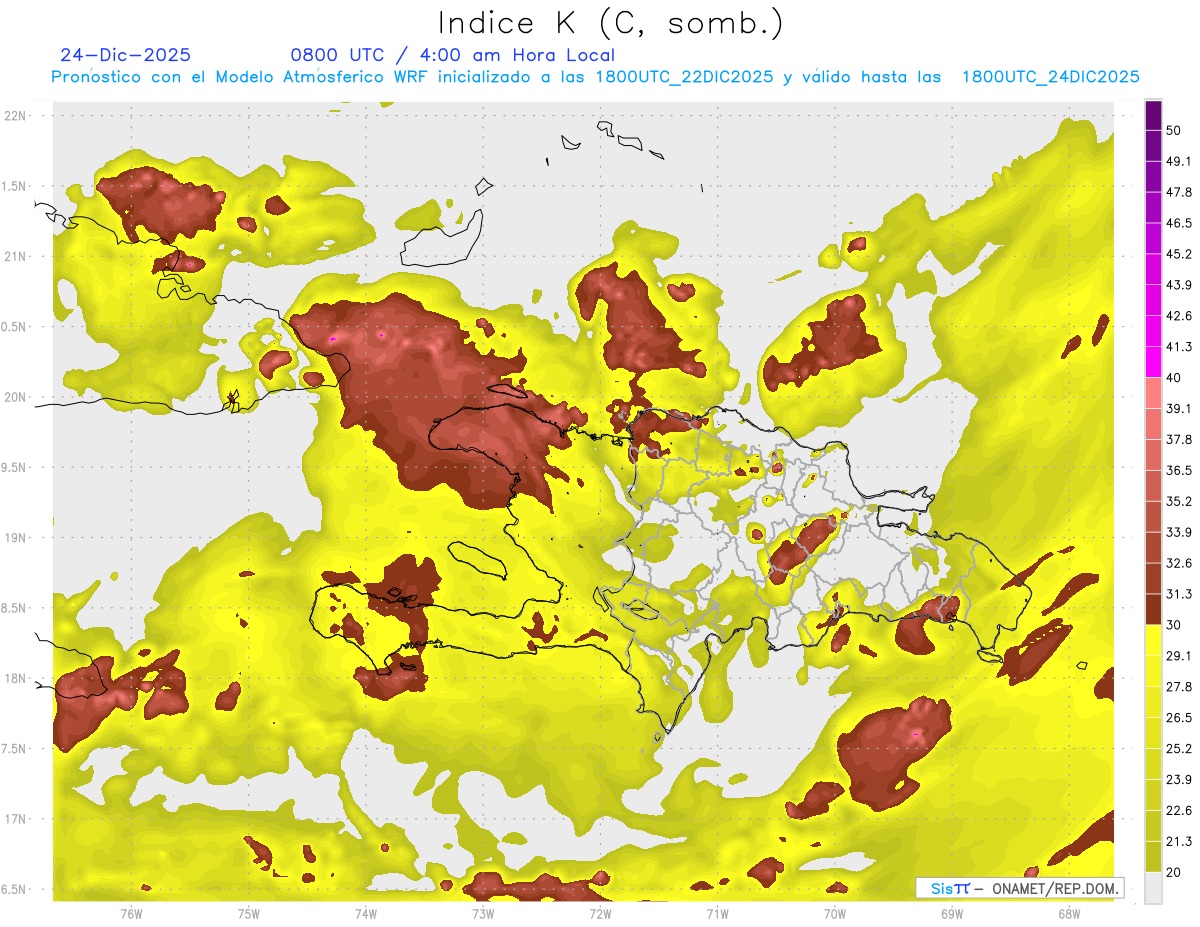
Task: Click the title 'Indice K (C, somb.)'
Action: [x=611, y=23]
